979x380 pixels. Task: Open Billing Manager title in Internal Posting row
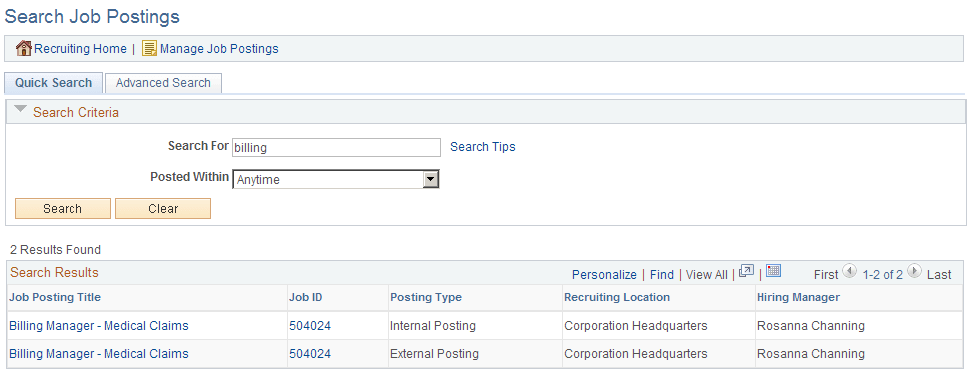[99, 326]
